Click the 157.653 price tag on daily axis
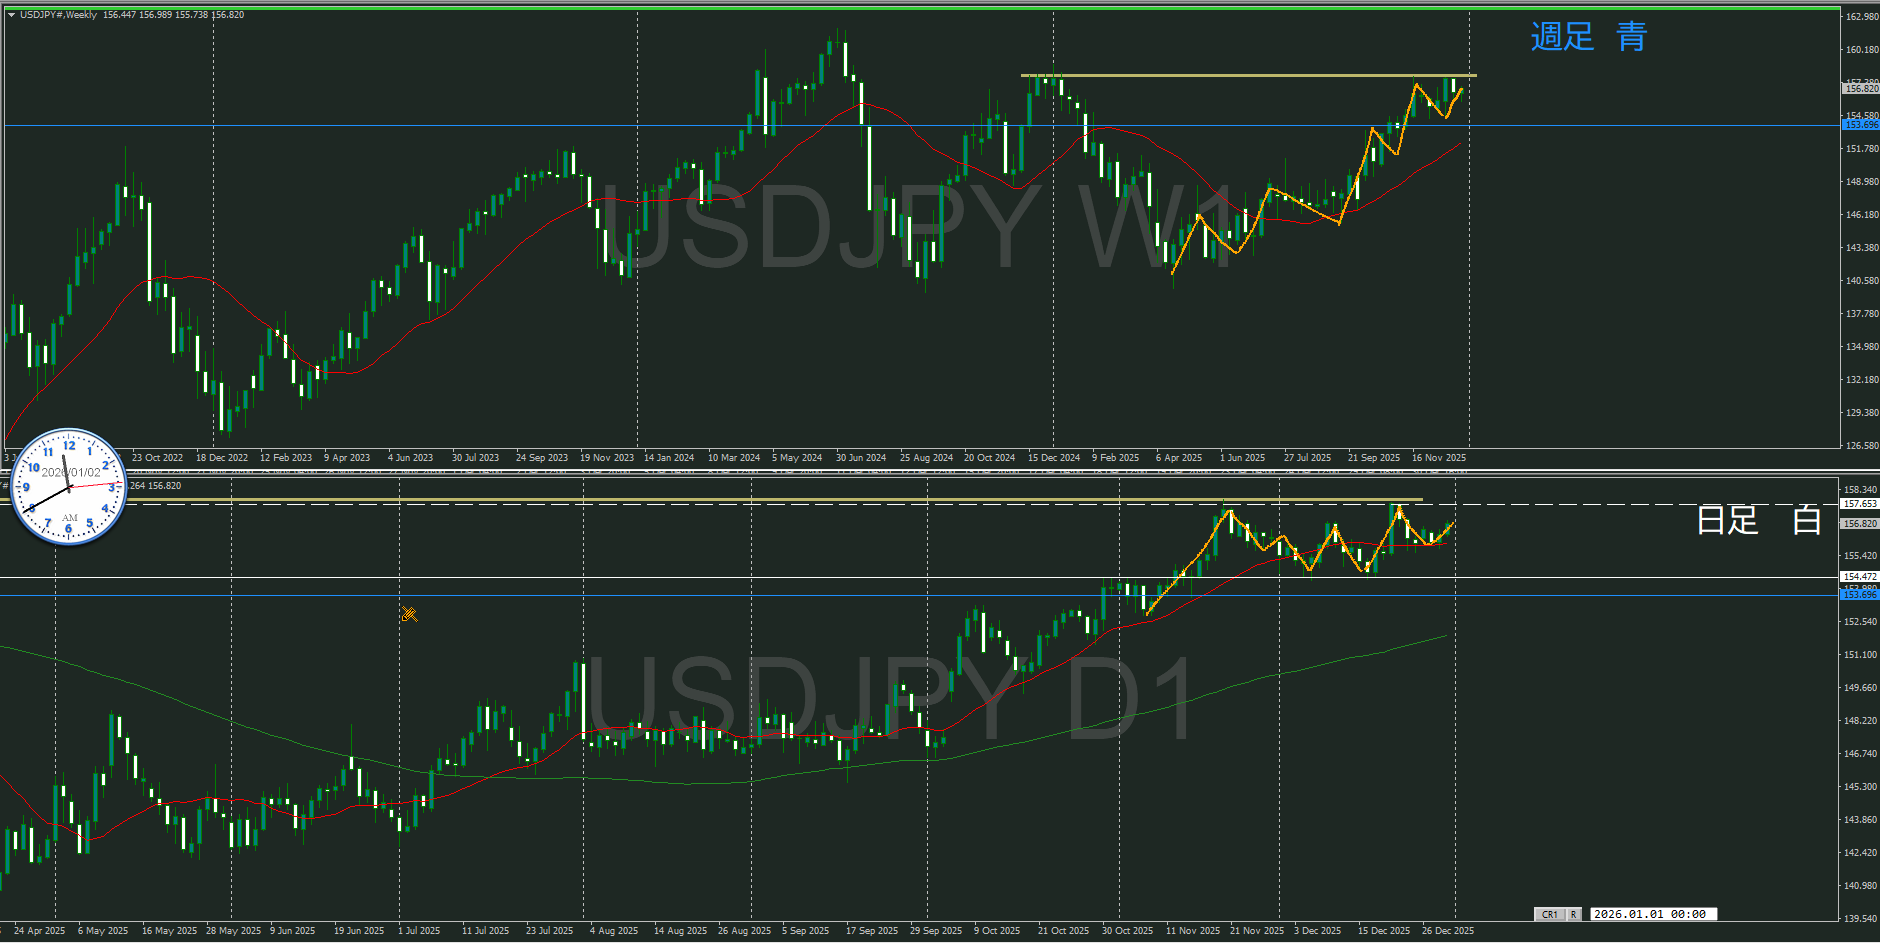Screen dimensions: 1880x943 [x=1859, y=504]
